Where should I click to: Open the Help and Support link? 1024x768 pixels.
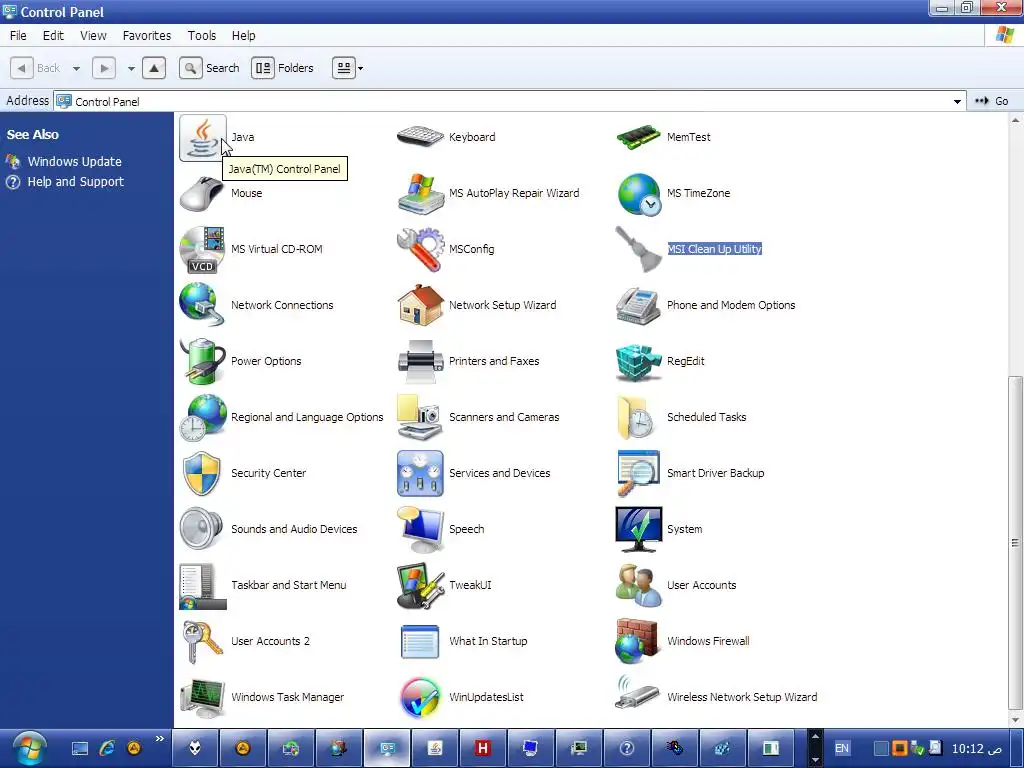(x=75, y=182)
